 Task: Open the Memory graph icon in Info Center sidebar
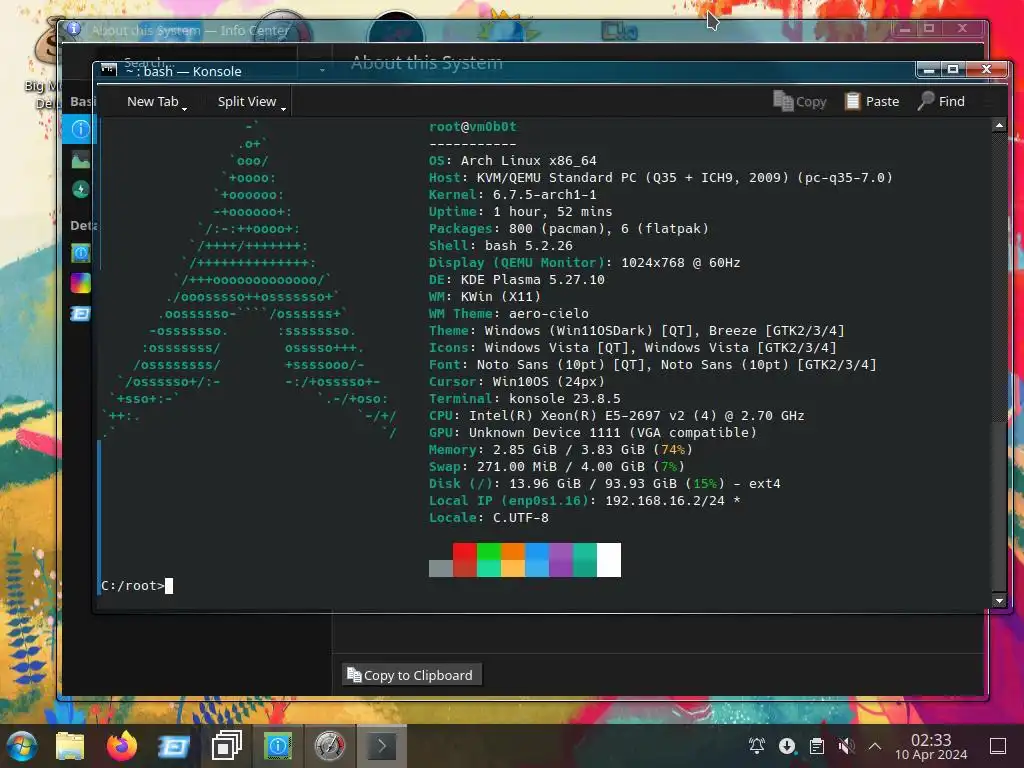point(80,159)
